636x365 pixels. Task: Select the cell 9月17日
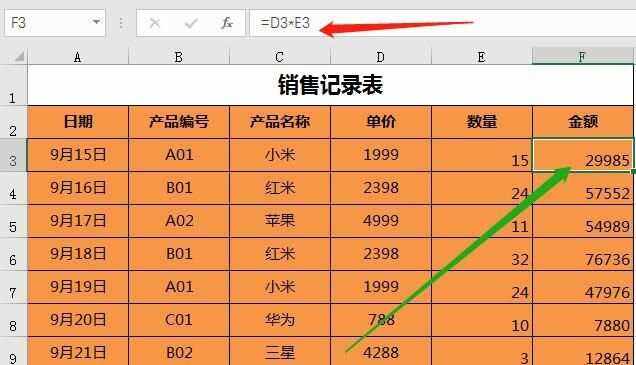(78, 221)
